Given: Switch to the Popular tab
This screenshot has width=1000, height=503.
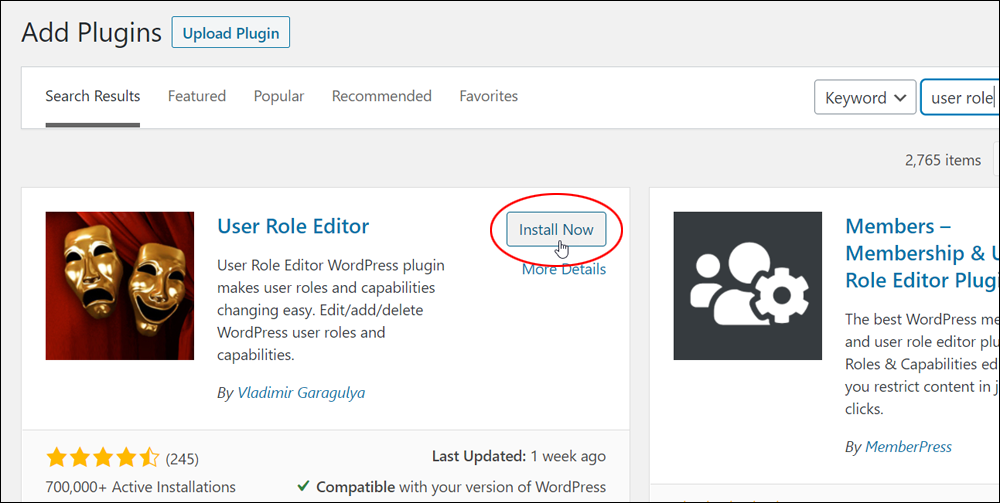Looking at the screenshot, I should (x=279, y=96).
